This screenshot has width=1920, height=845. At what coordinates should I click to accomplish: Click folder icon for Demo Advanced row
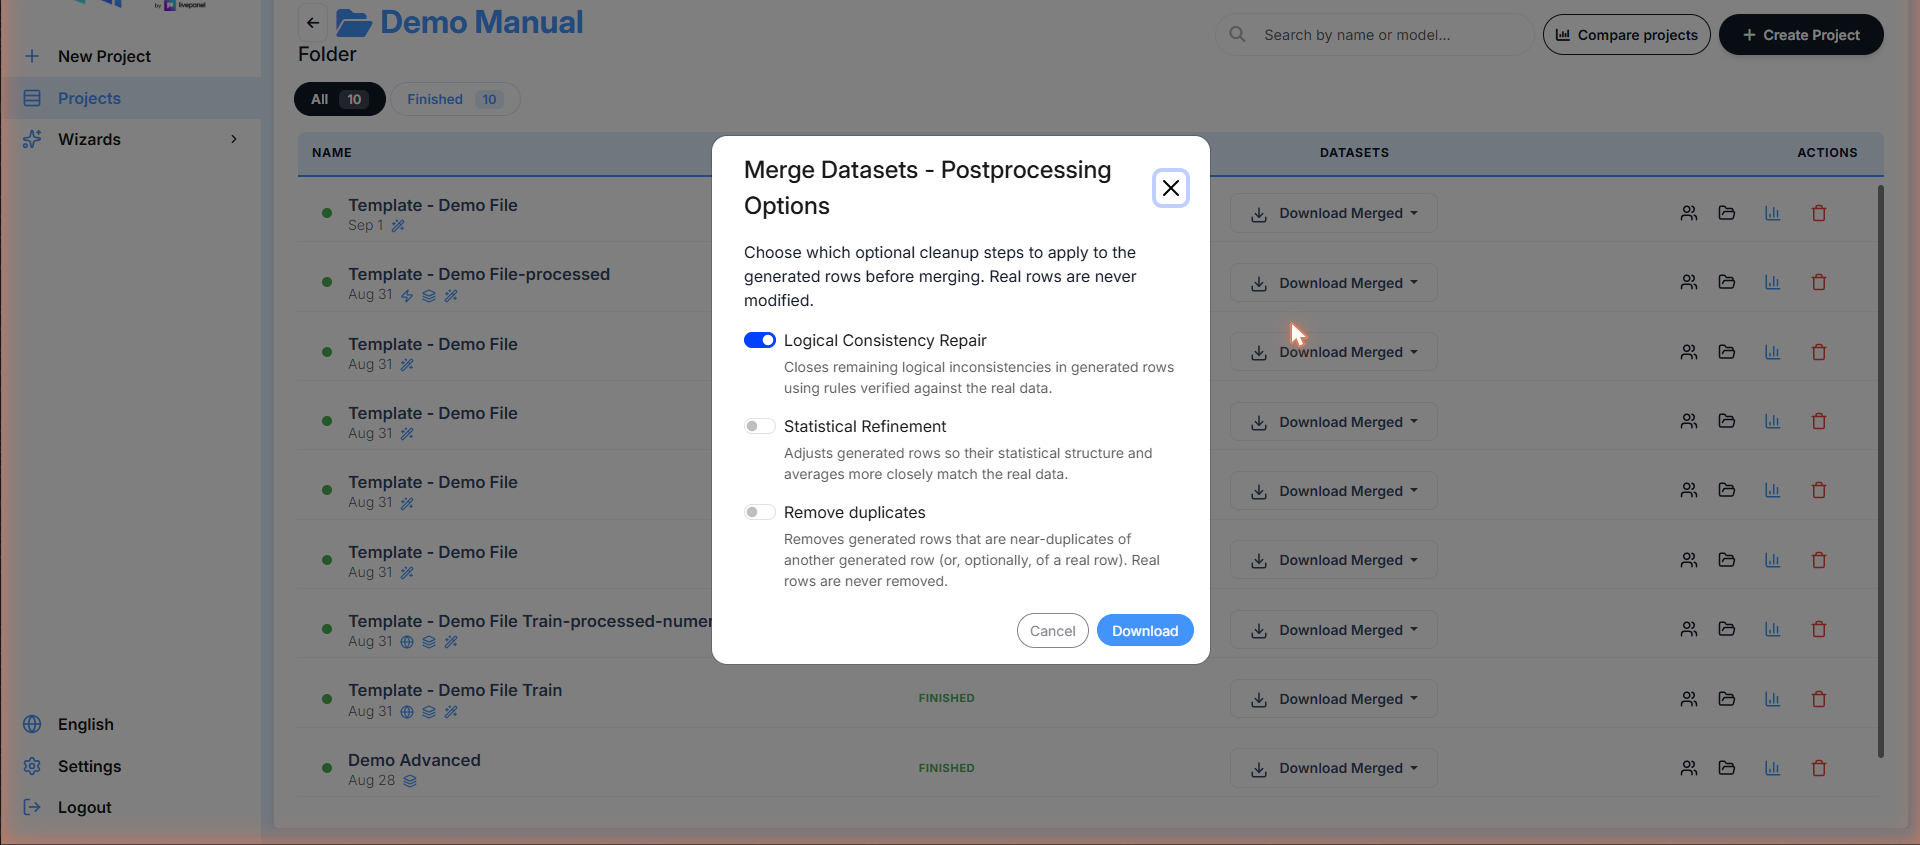(1727, 768)
